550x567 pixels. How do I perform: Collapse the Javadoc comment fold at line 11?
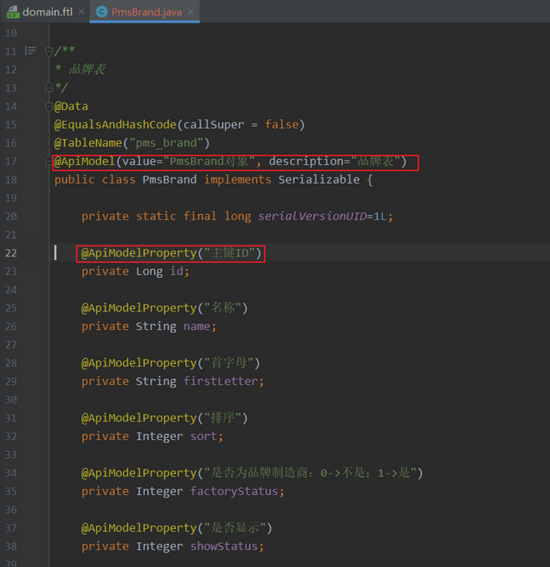pos(49,51)
